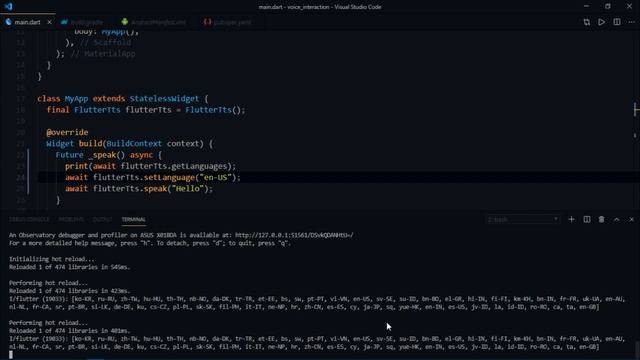Open the VS Code logo application menu

9,7
